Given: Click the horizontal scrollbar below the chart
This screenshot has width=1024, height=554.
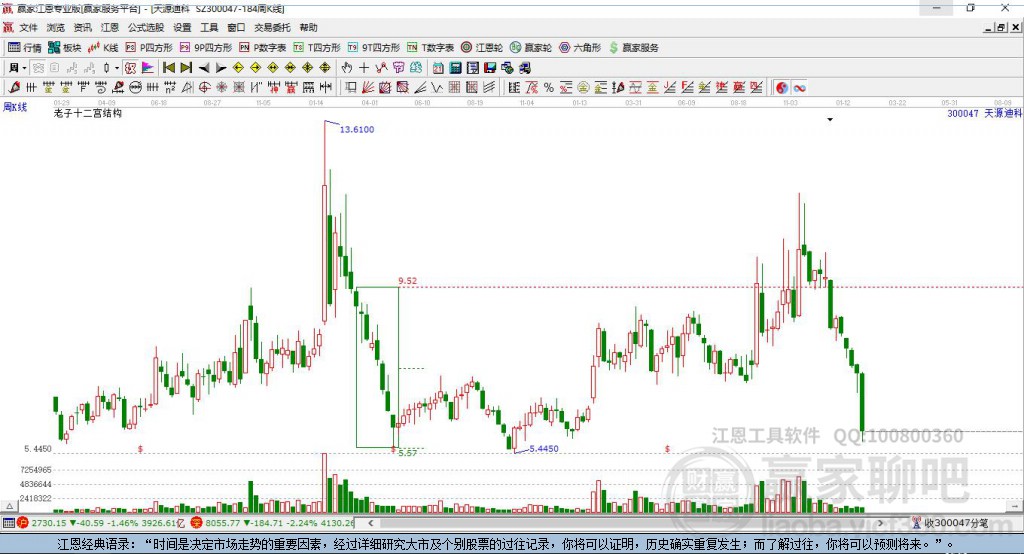Looking at the screenshot, I should tap(625, 523).
